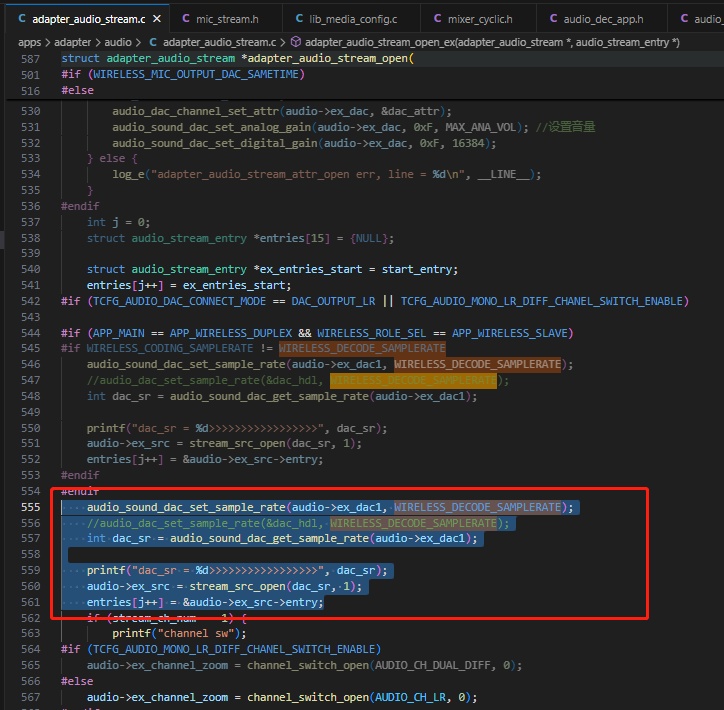Open the 'audio' breadcrumb segment

[118, 42]
